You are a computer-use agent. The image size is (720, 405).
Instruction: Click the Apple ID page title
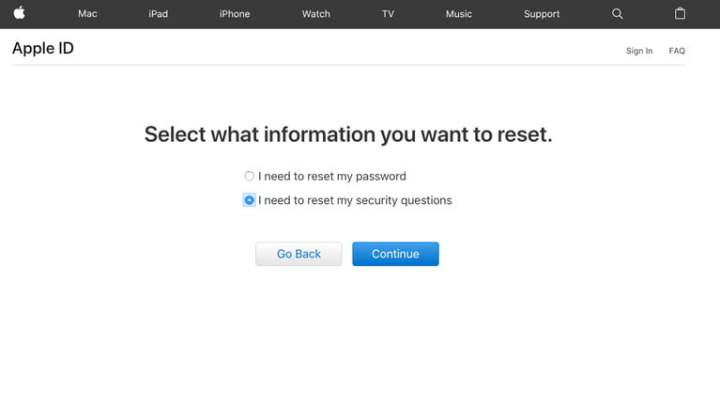pyautogui.click(x=43, y=48)
